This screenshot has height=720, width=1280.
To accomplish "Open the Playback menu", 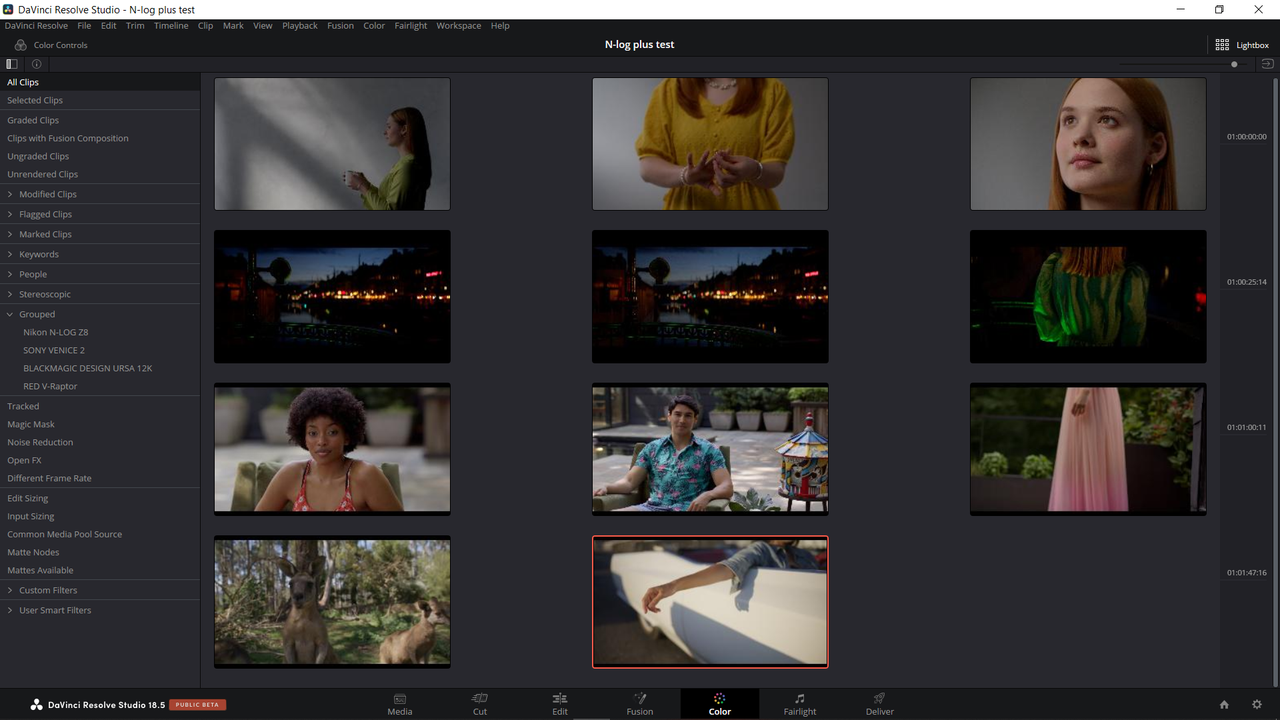I will (x=299, y=26).
